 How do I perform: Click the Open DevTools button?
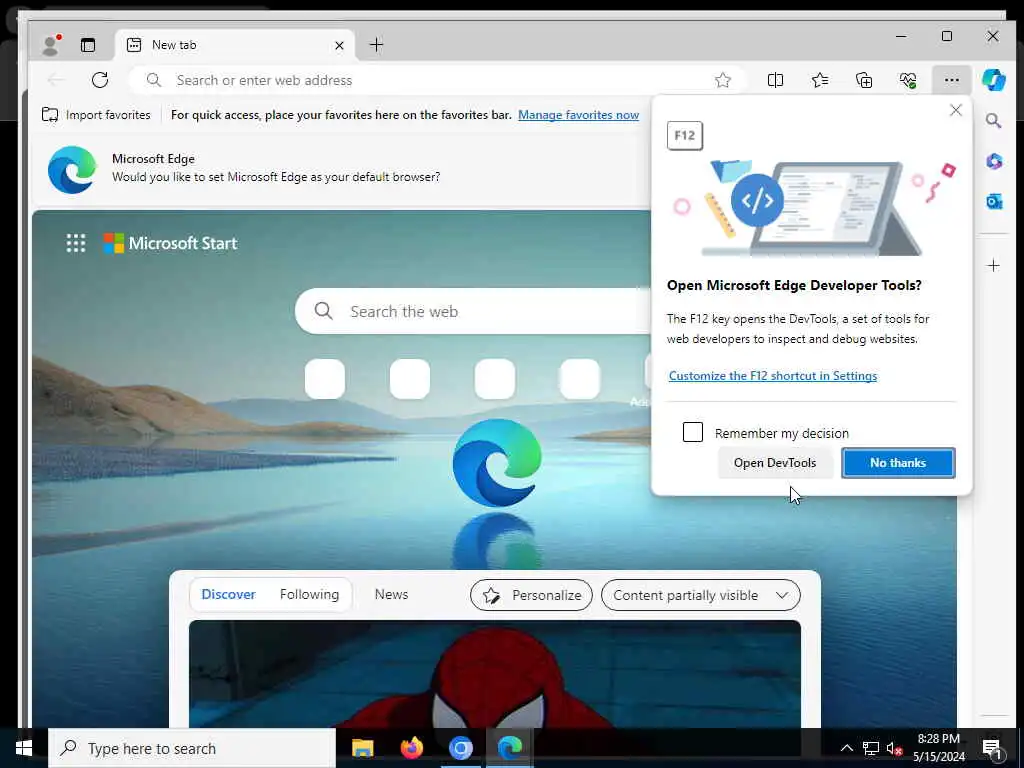click(775, 462)
